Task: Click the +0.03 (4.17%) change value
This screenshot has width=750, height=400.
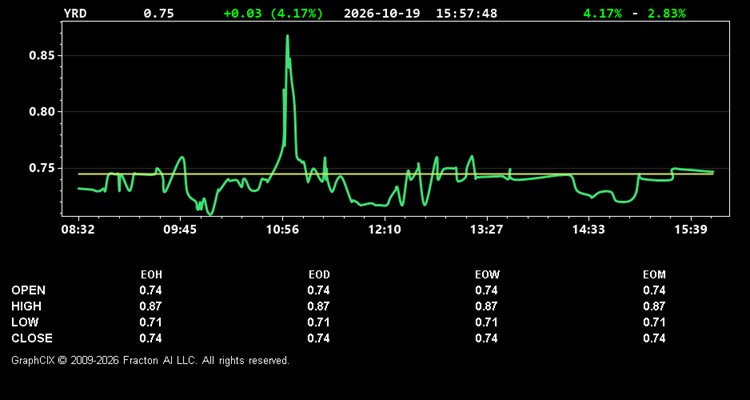Action: click(273, 13)
